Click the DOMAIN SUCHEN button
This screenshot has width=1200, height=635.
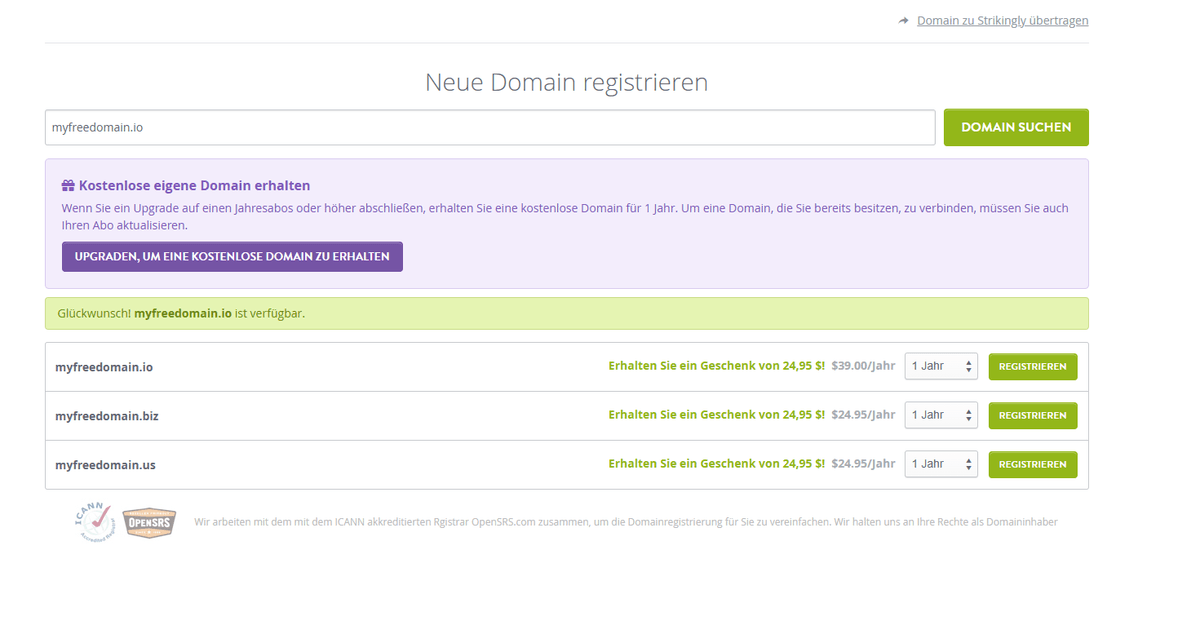click(x=1016, y=127)
